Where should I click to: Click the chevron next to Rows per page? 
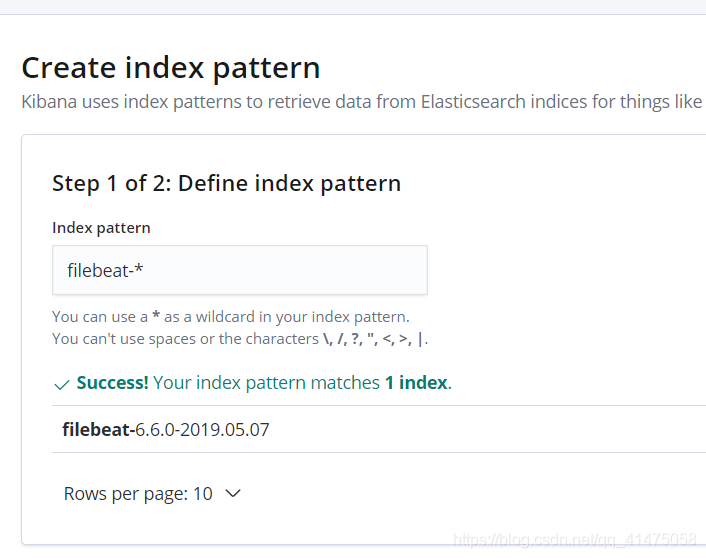233,494
